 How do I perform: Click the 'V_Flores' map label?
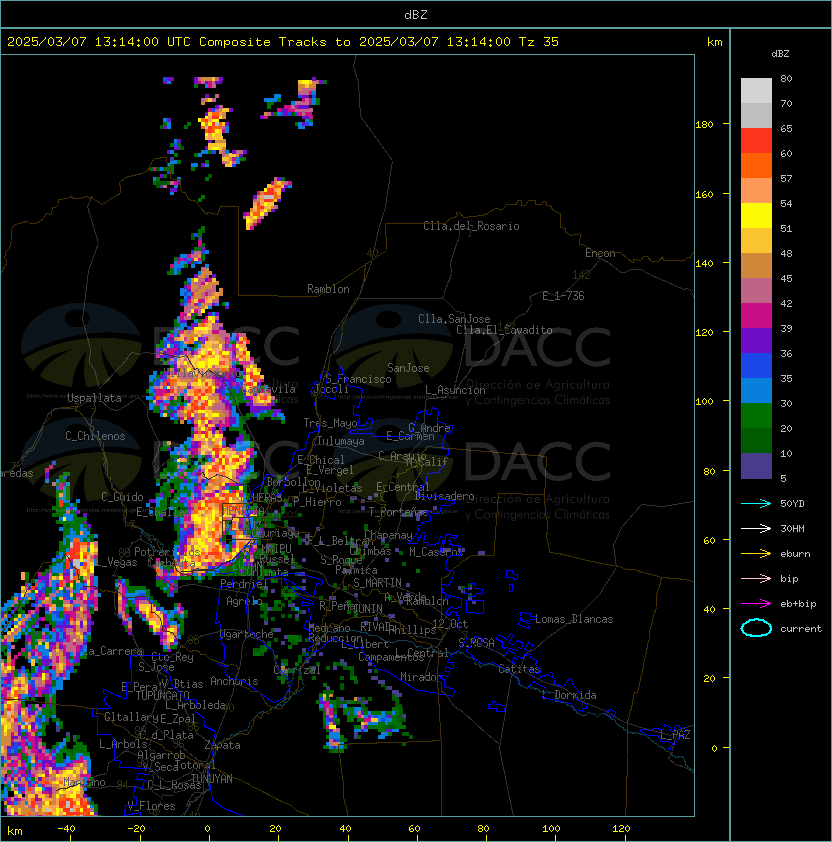[151, 806]
